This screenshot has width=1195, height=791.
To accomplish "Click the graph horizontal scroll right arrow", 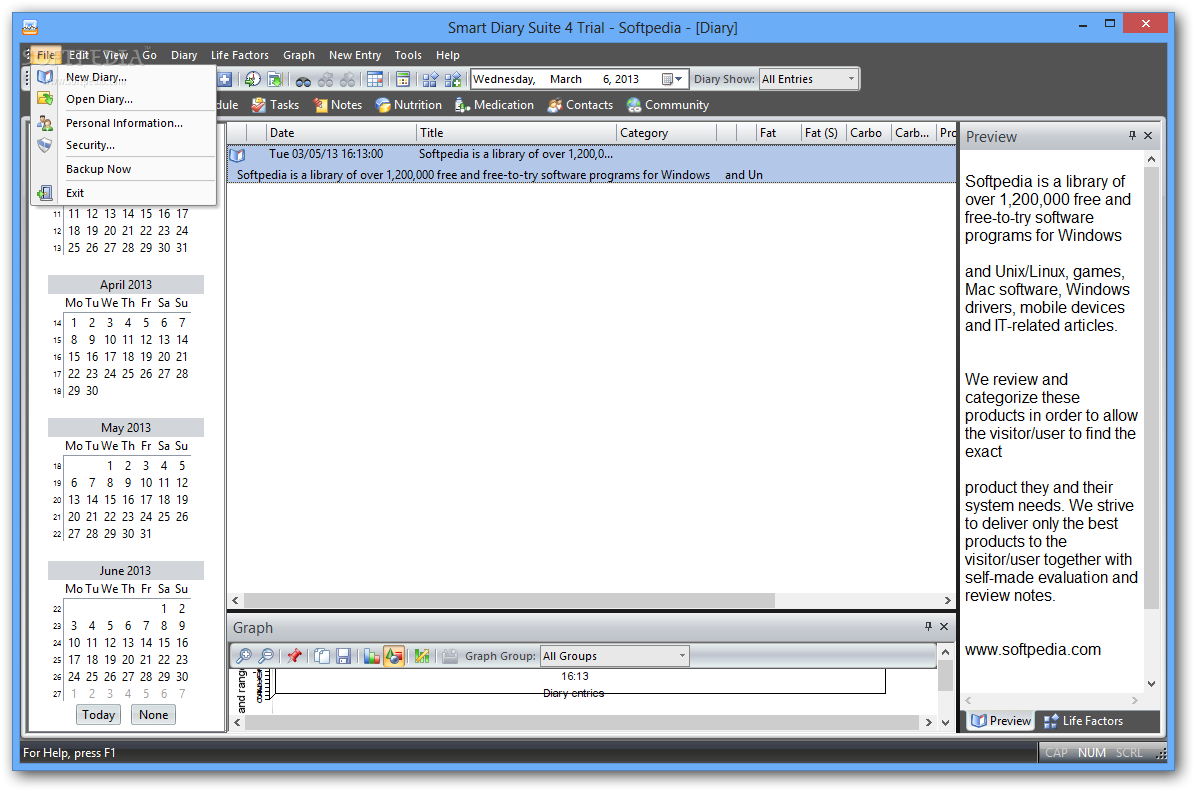I will [927, 722].
